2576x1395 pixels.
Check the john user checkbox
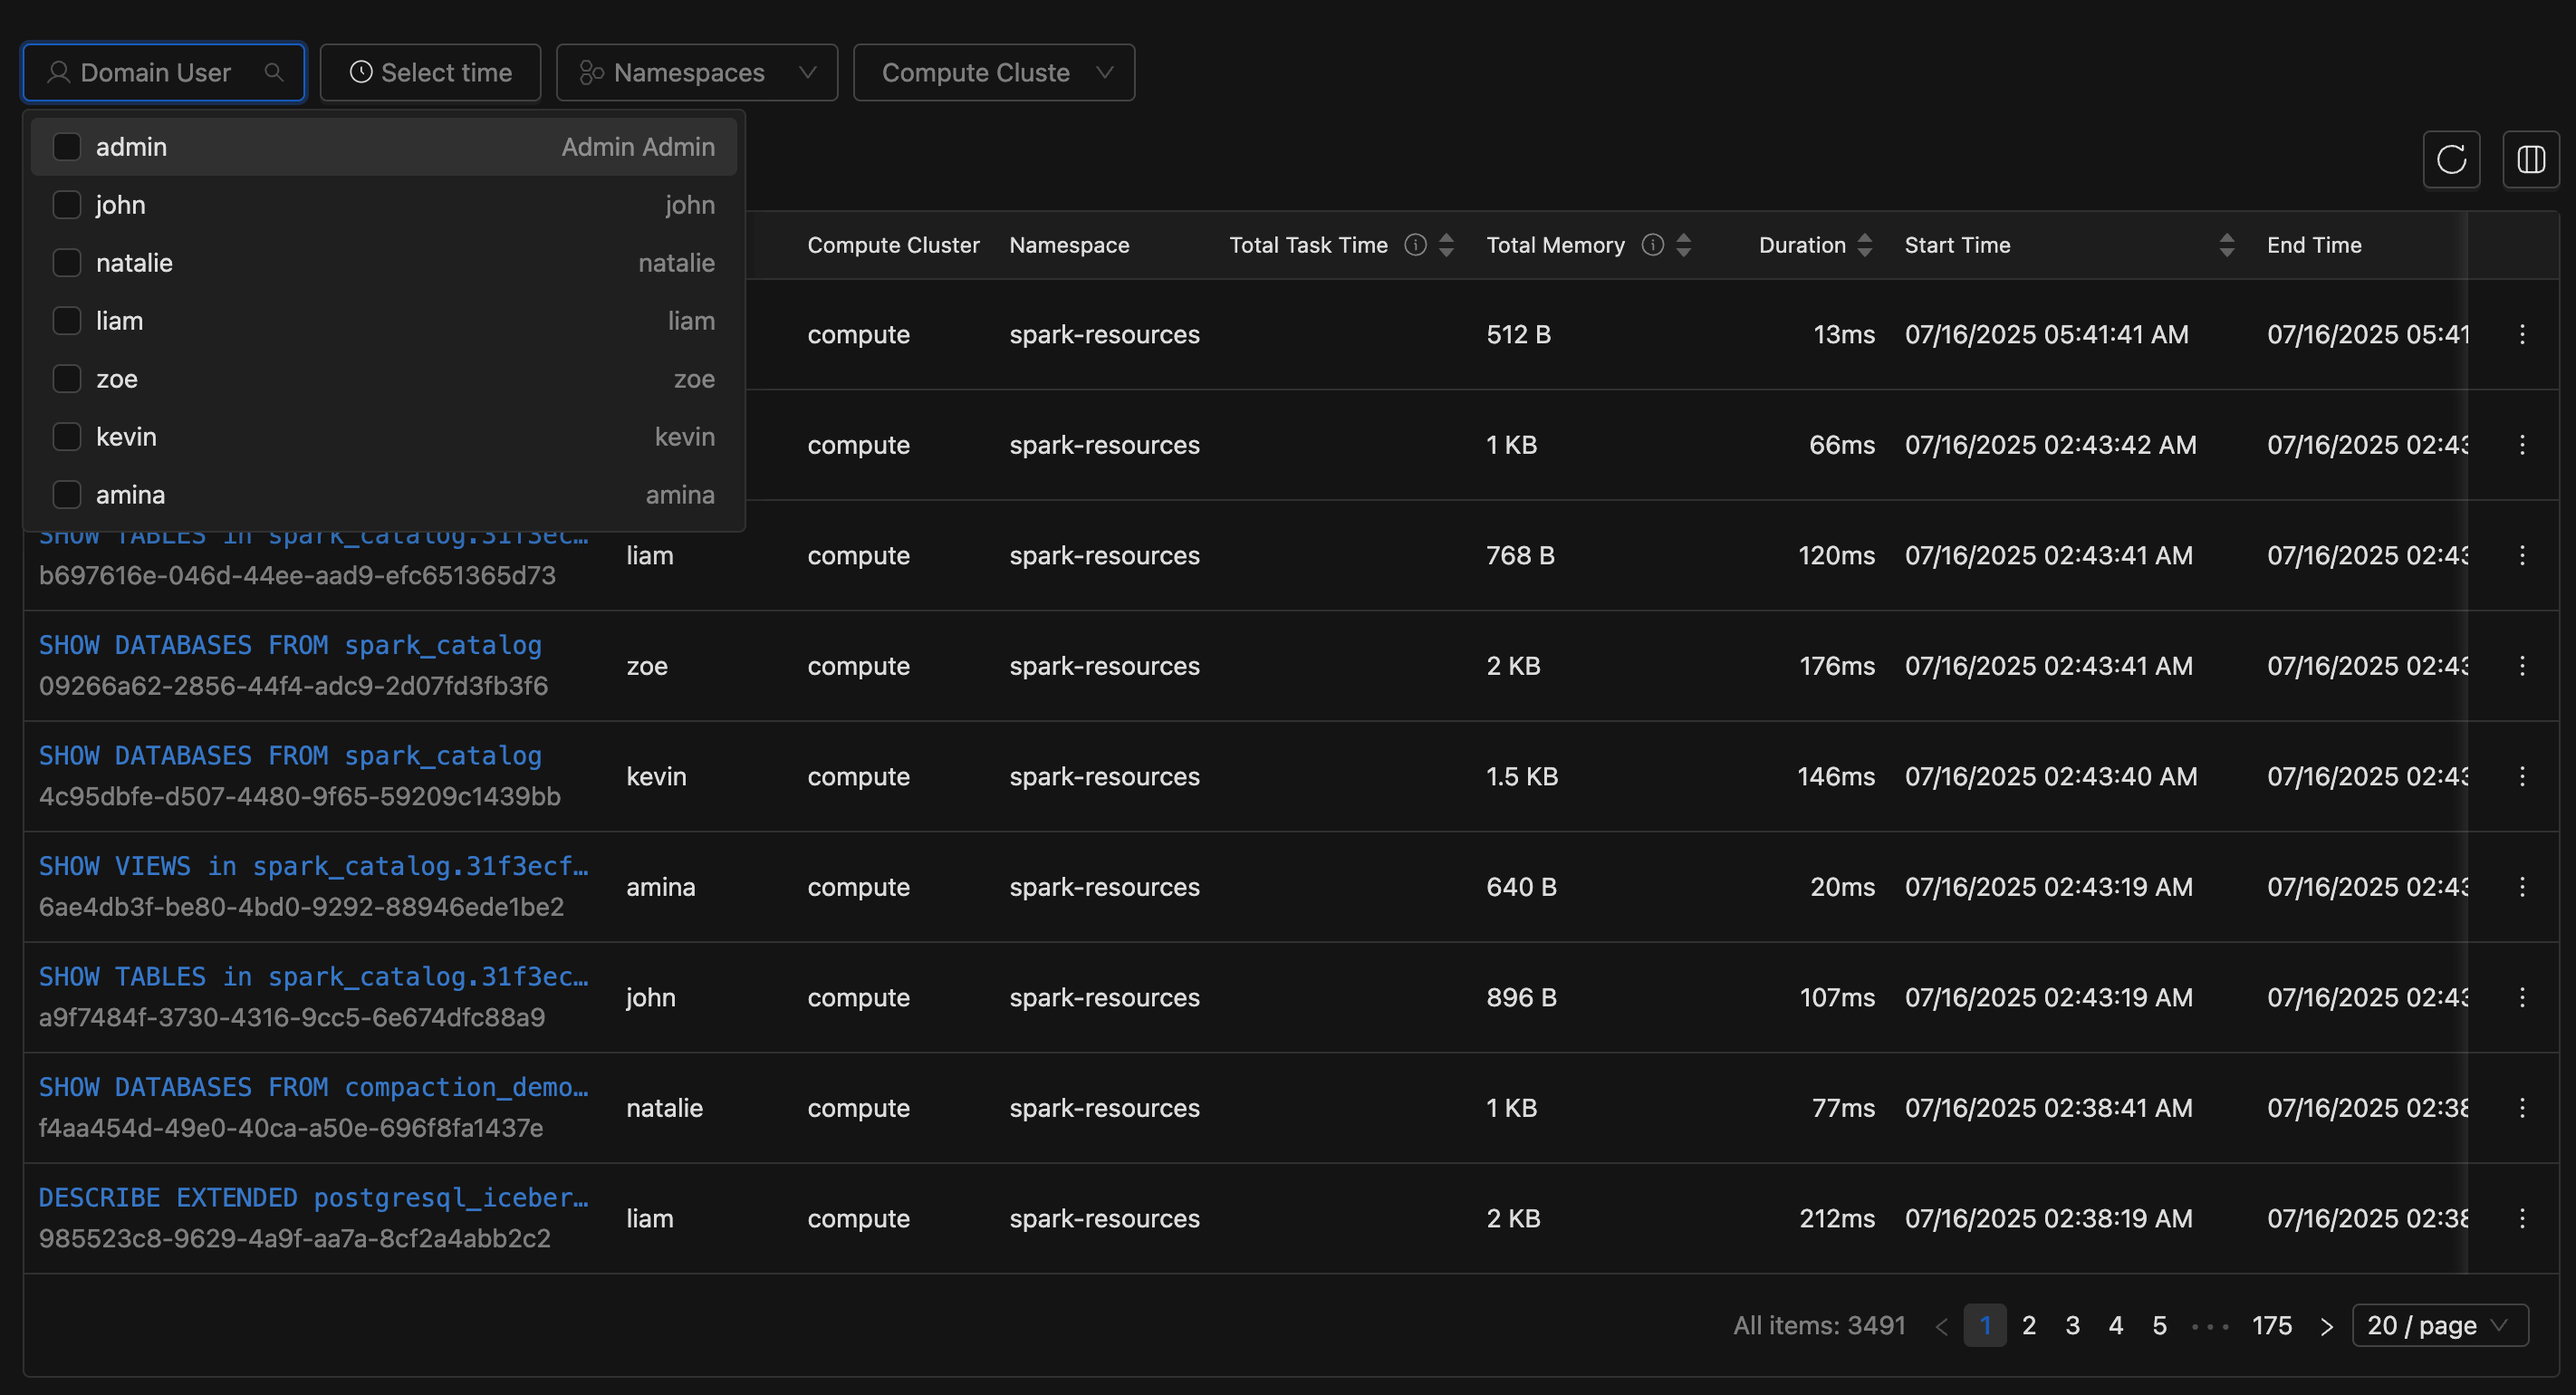click(67, 205)
